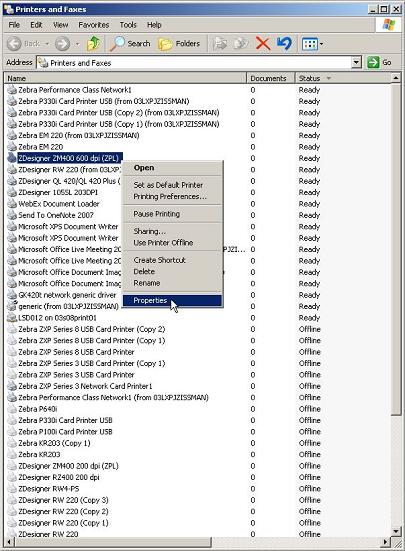Image resolution: width=405 pixels, height=551 pixels.
Task: Select ZDesigner RW 220 (Copy 3) entry
Action: [63, 500]
